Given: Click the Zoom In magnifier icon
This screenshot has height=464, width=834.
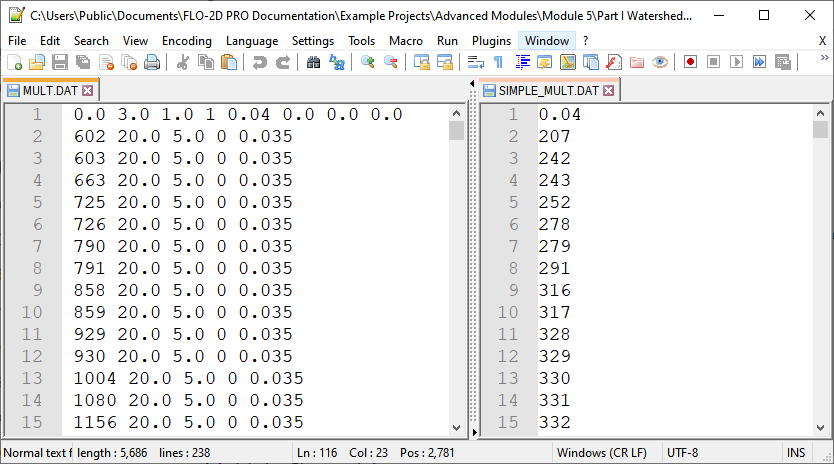Looking at the screenshot, I should pos(367,62).
